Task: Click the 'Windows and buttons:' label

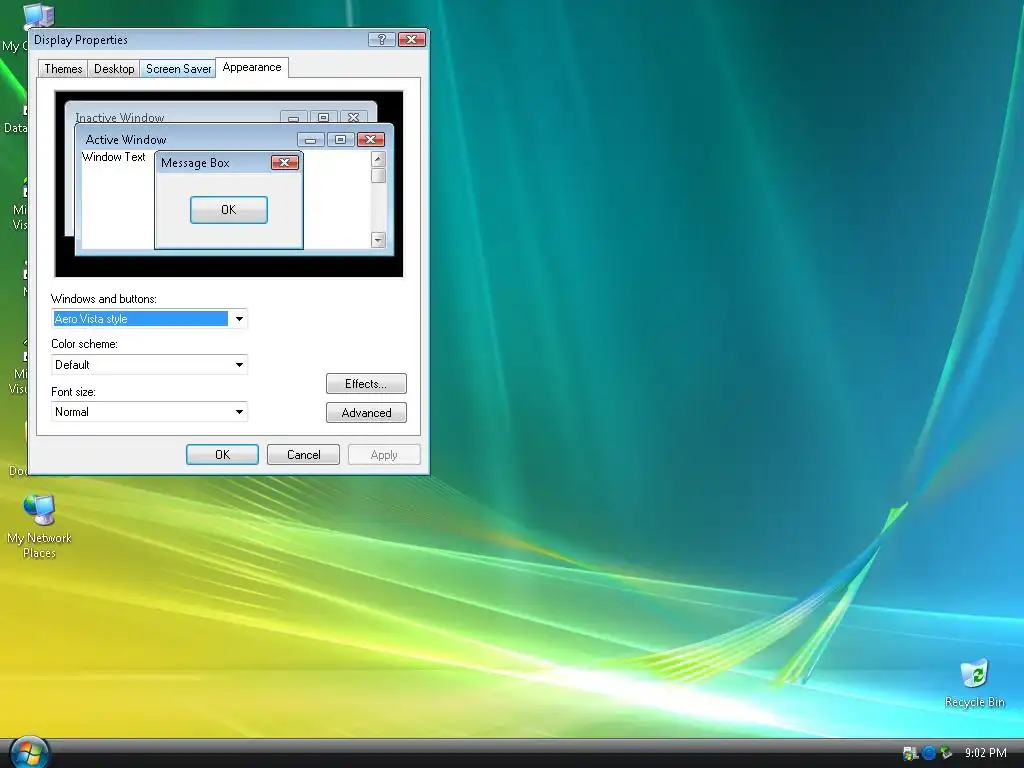Action: coord(104,299)
